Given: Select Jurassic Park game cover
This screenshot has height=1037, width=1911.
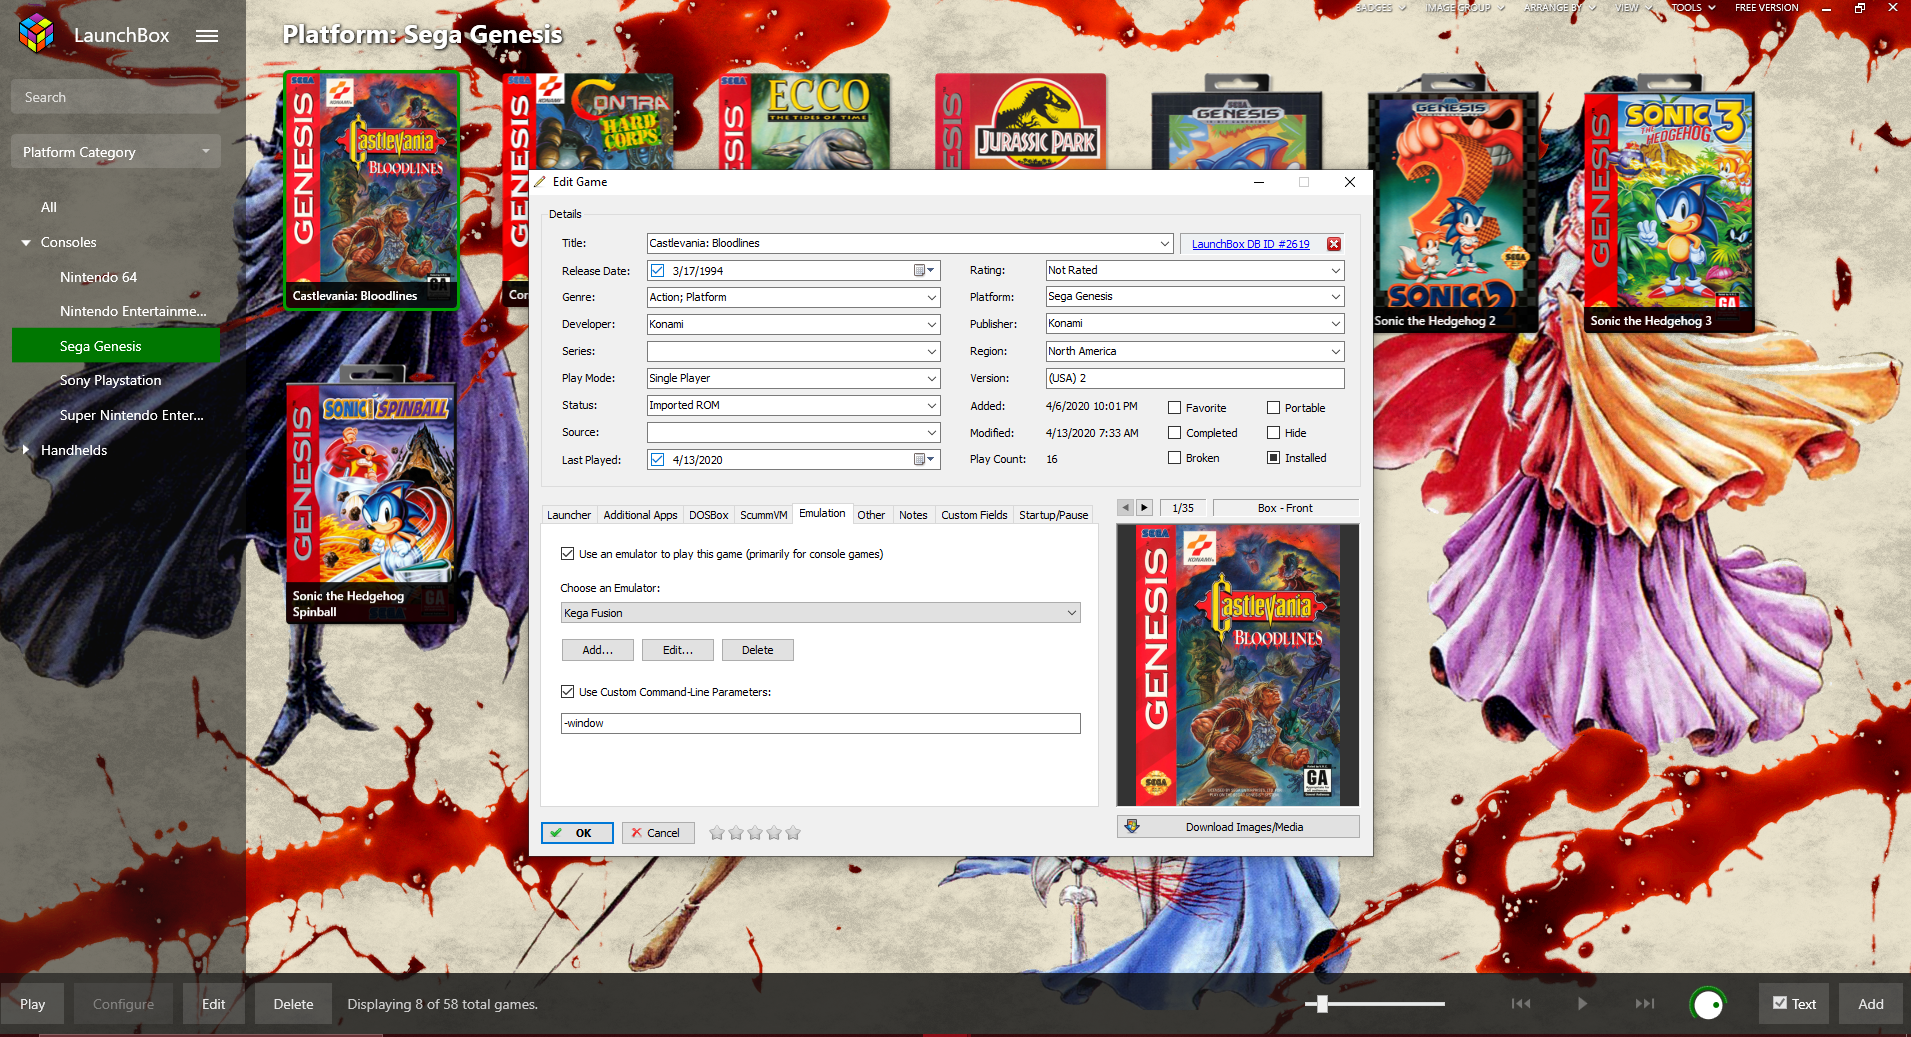Looking at the screenshot, I should pos(1021,122).
